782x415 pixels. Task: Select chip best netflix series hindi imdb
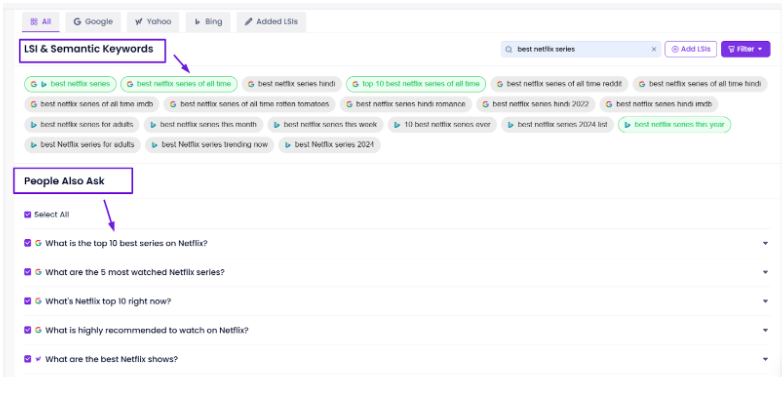(x=659, y=104)
